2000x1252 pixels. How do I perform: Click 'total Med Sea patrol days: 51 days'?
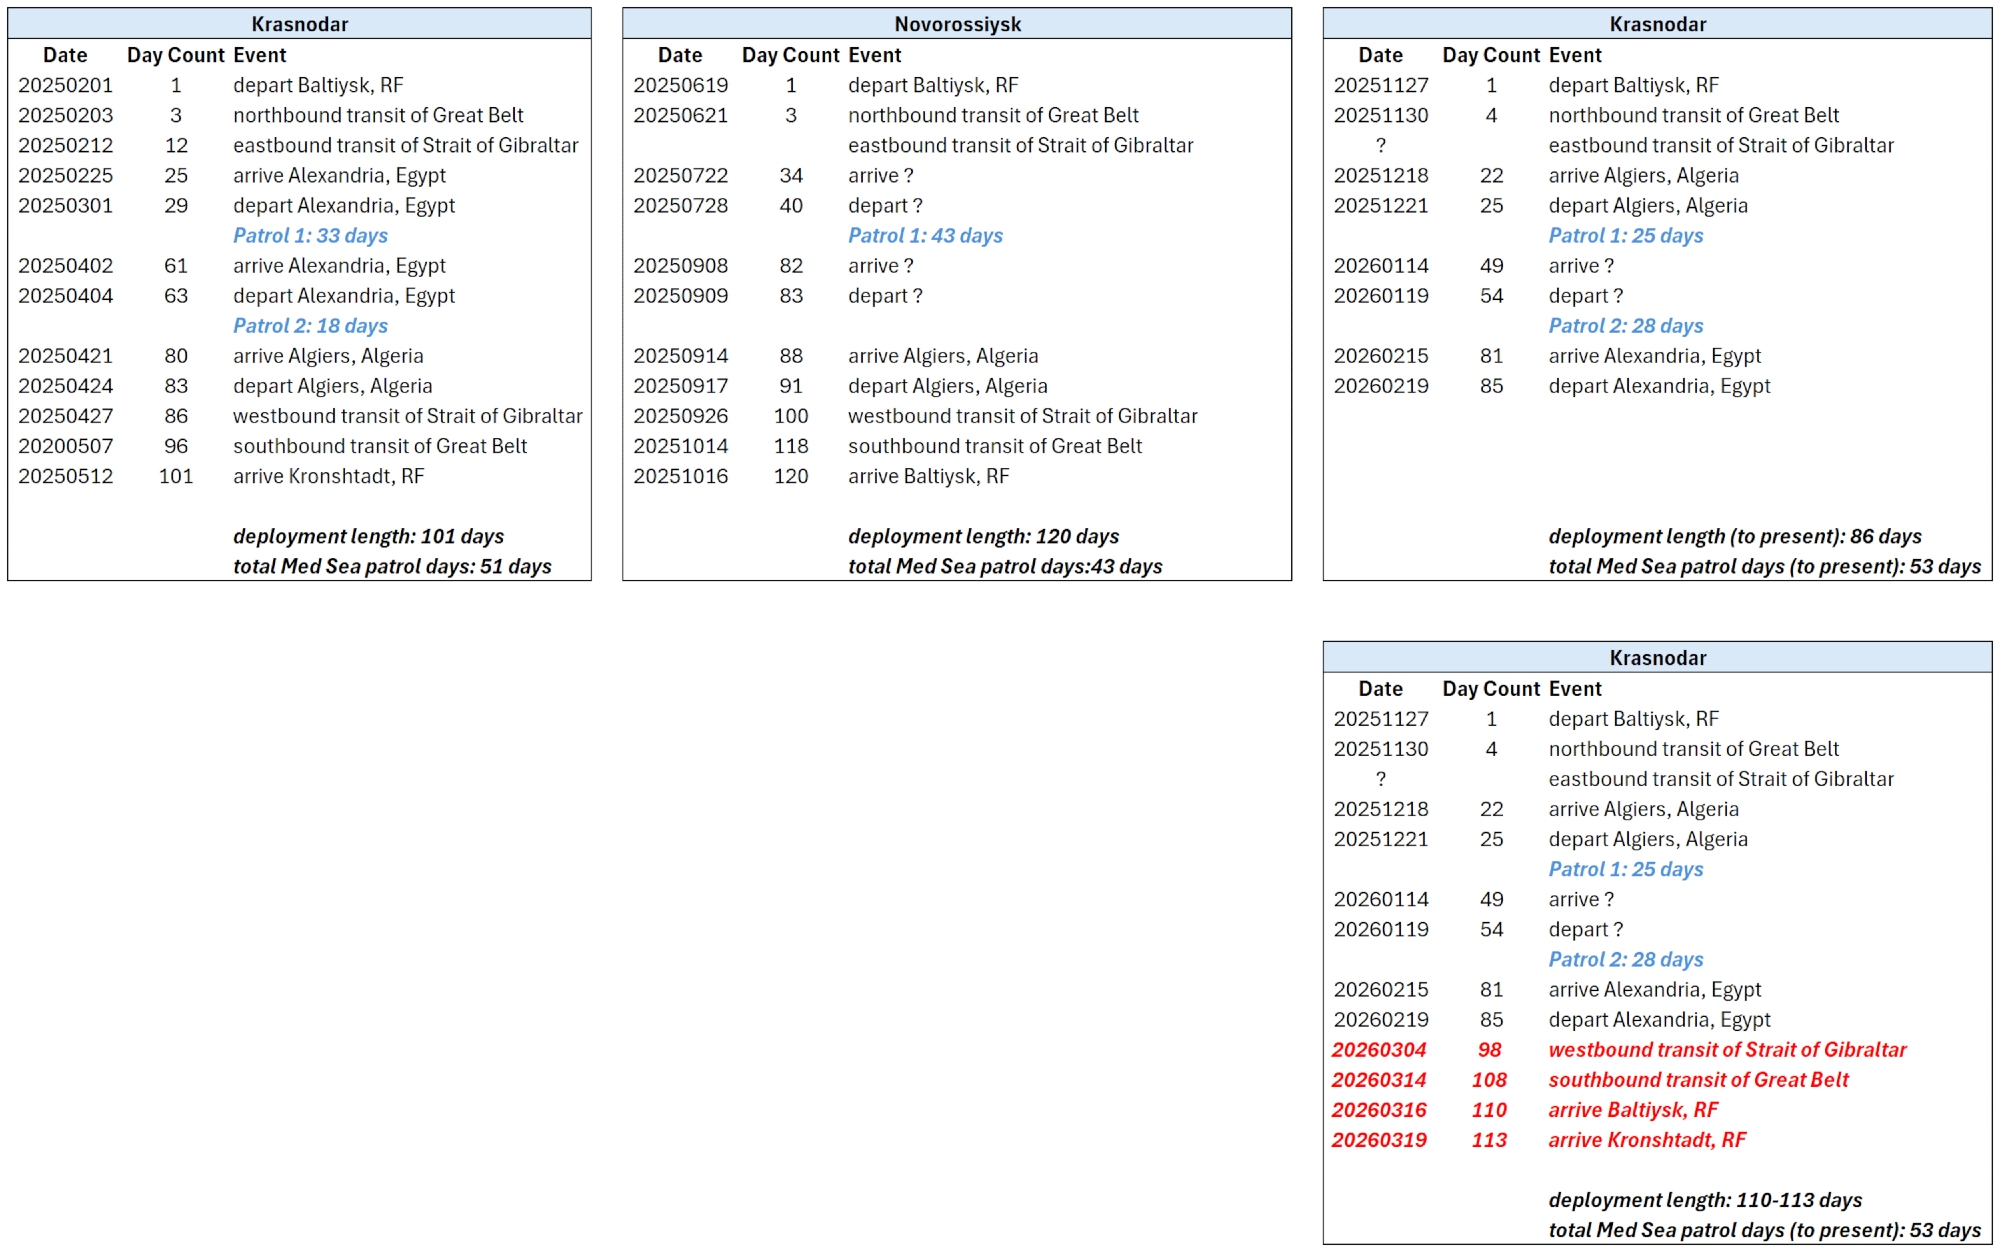[x=392, y=566]
